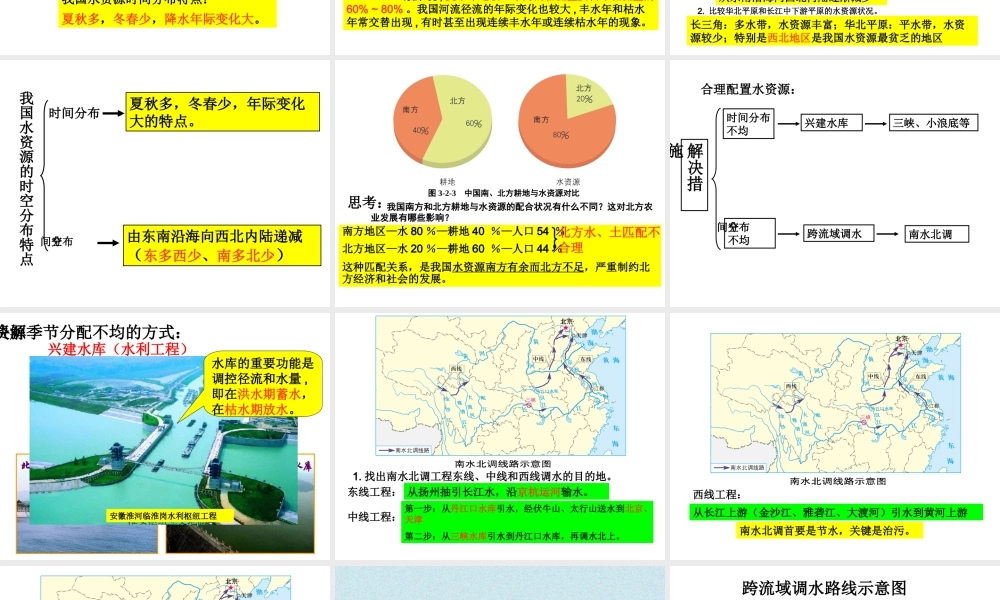Click the underlined text '水资源南方有余而北方不足'
1000x600 pixels.
pos(518,267)
